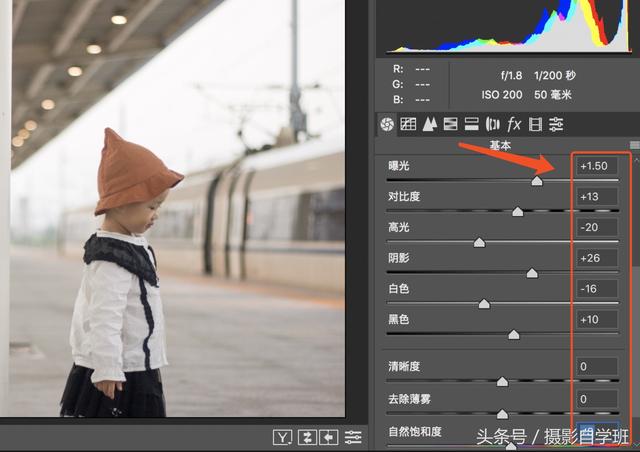640x452 pixels.
Task: Click the 清晰度 value field showing 0
Action: pos(597,366)
